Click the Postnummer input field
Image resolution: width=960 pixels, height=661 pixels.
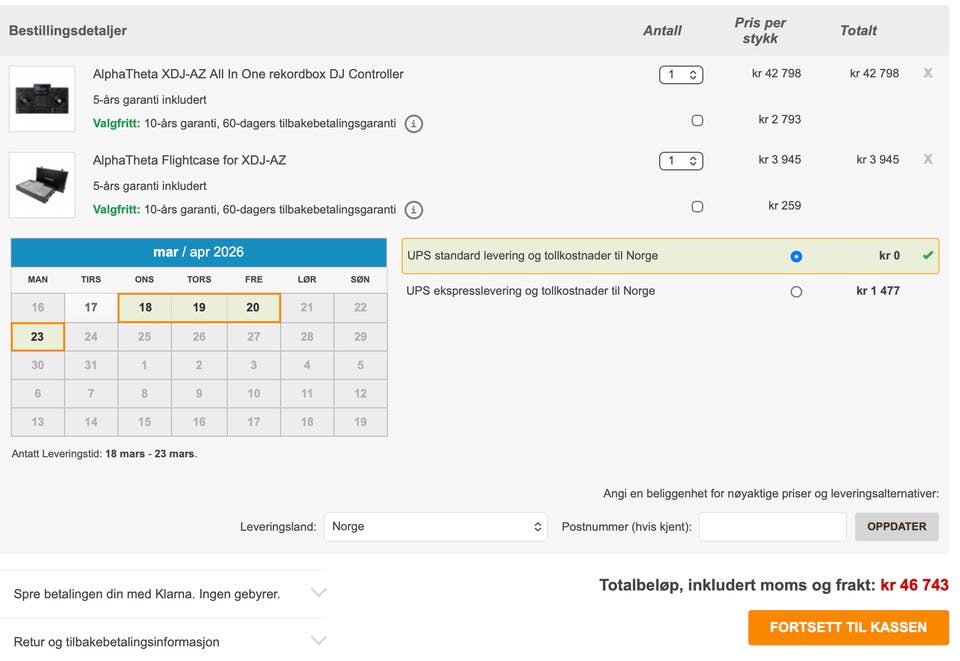(x=772, y=526)
